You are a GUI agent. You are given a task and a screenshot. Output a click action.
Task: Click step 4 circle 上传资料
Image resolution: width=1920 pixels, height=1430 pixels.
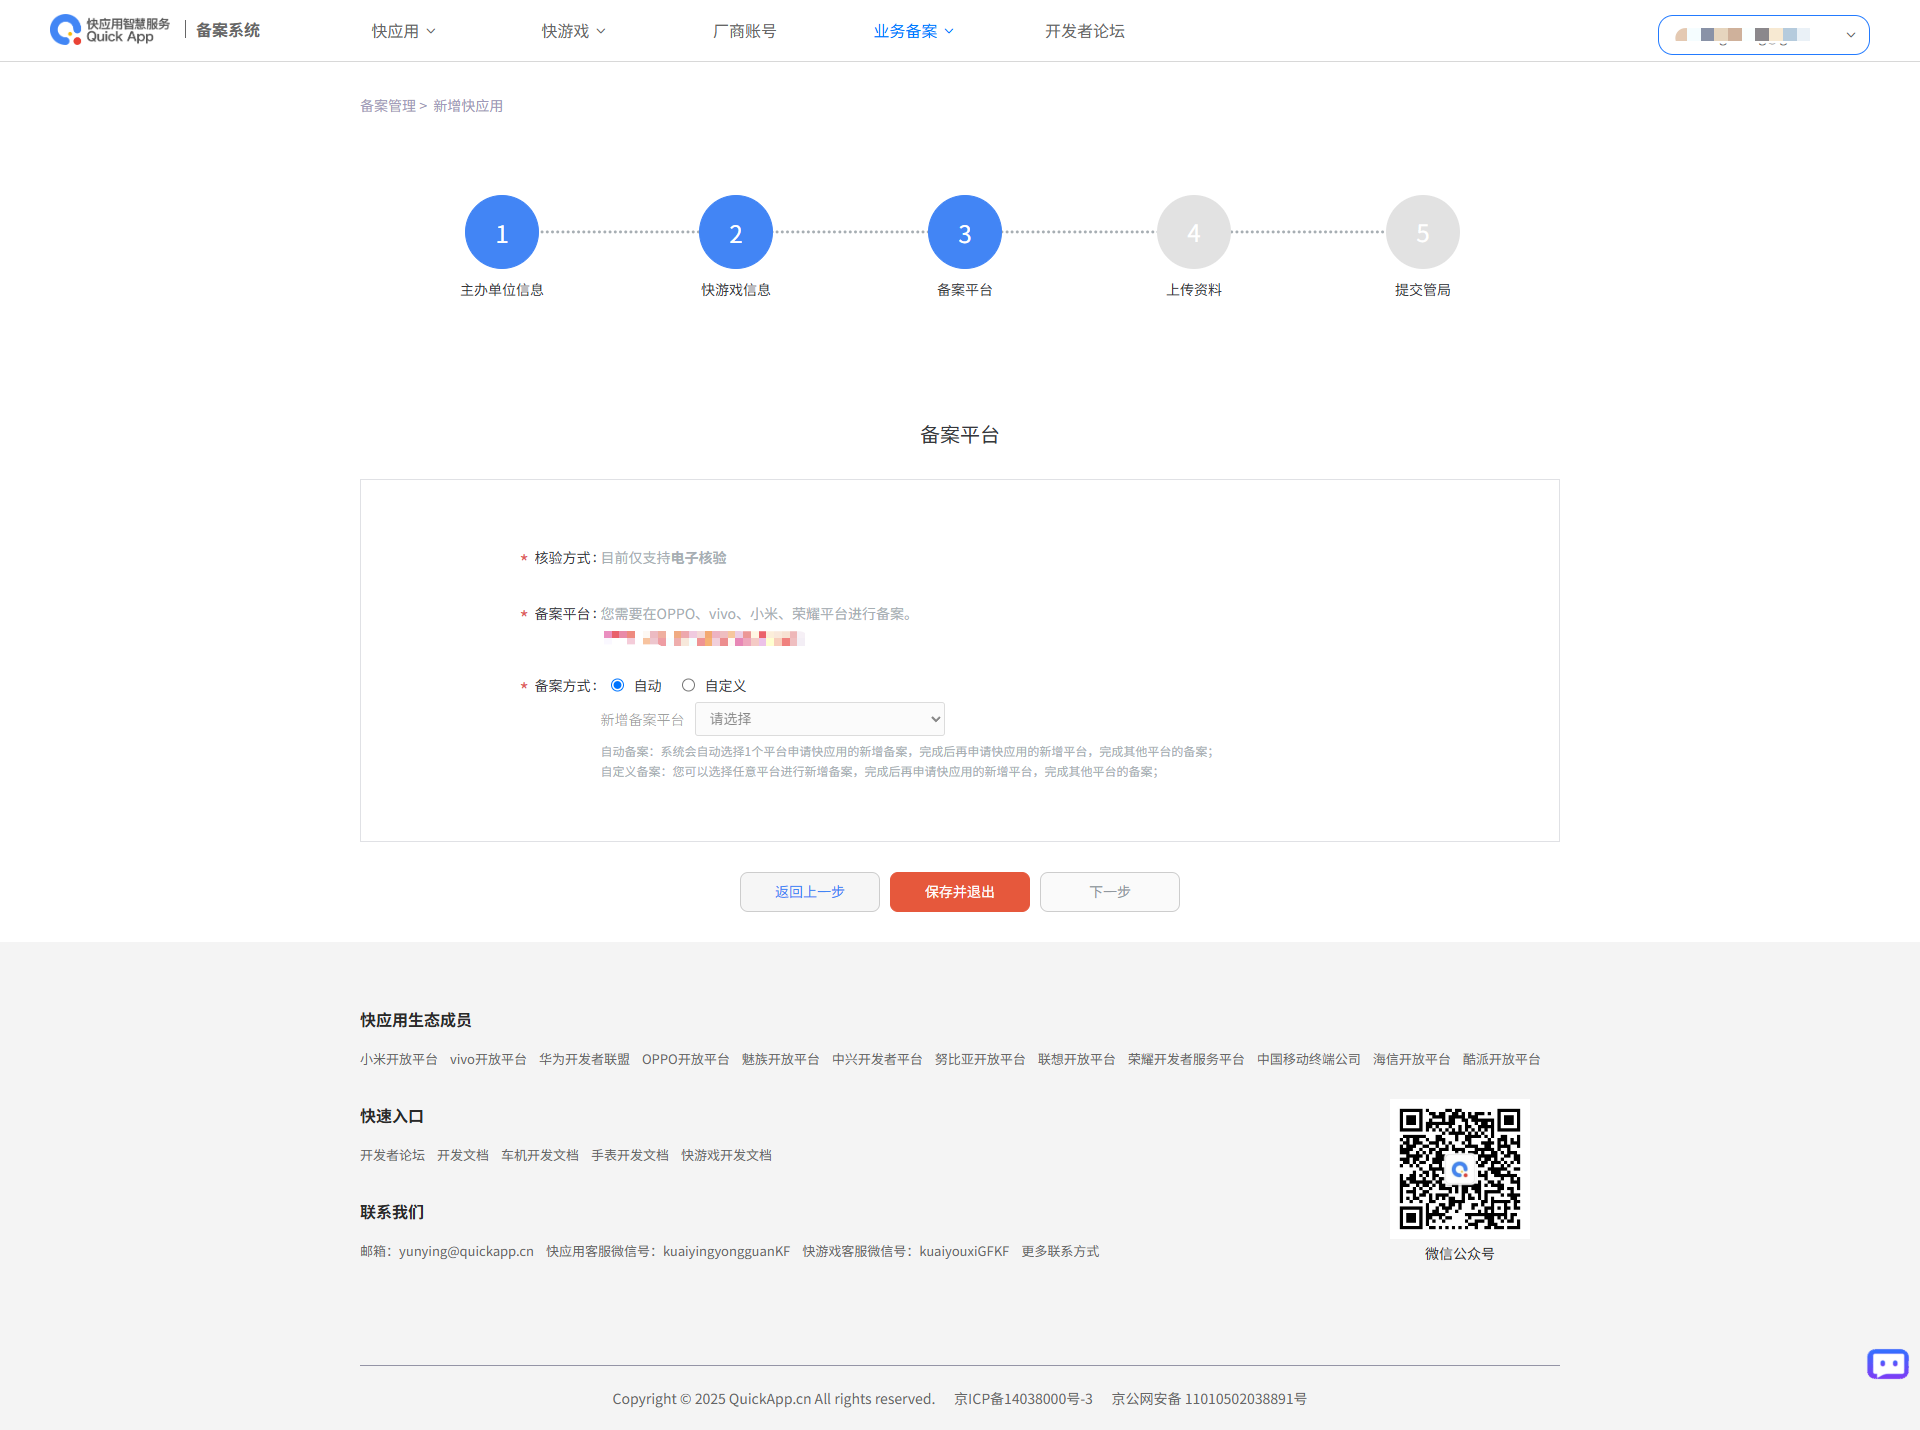1194,232
